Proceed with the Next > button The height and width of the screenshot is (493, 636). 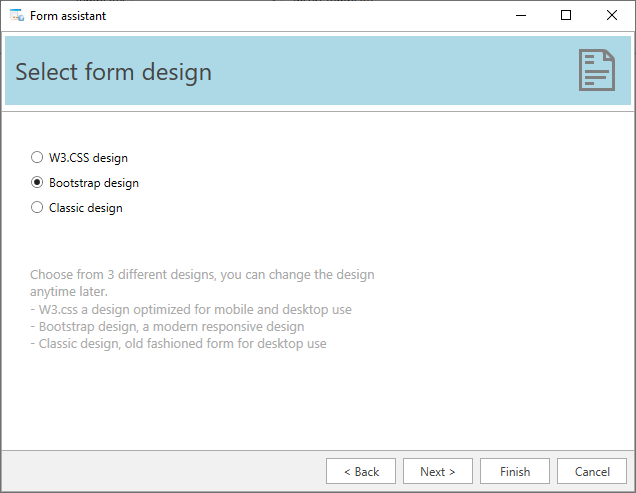(x=438, y=471)
